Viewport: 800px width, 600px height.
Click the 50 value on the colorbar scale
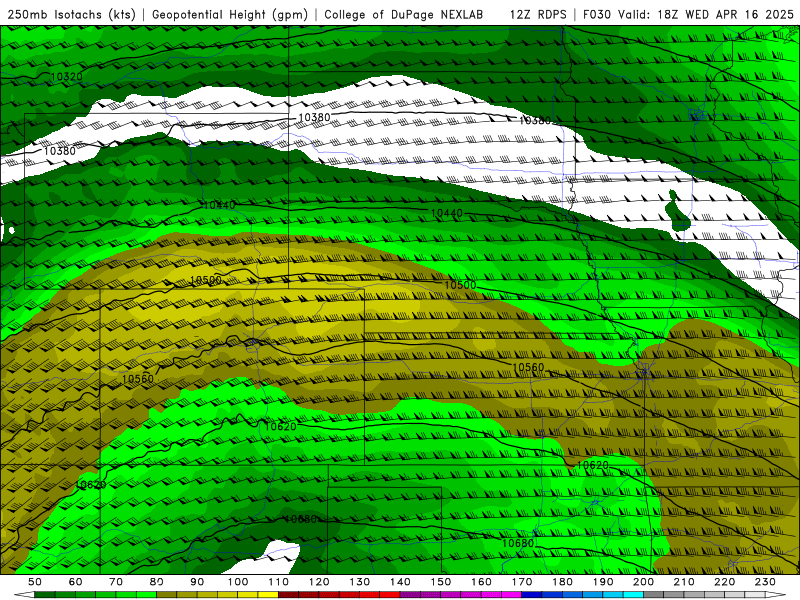[35, 582]
